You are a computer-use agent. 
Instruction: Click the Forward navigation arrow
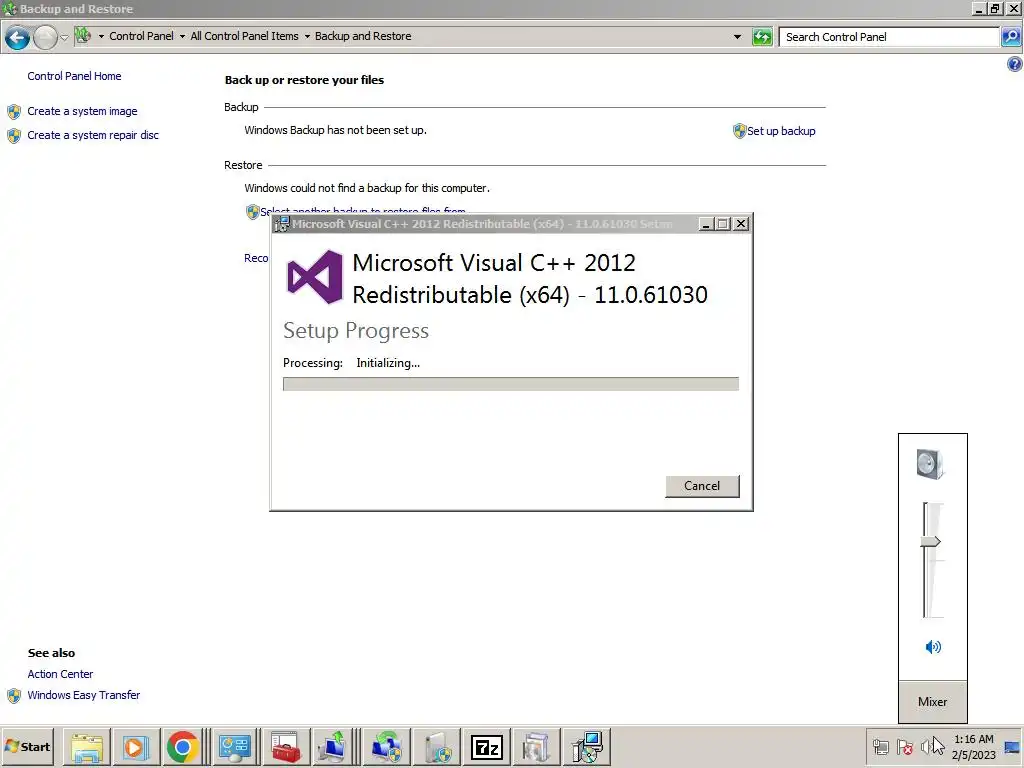pos(45,37)
